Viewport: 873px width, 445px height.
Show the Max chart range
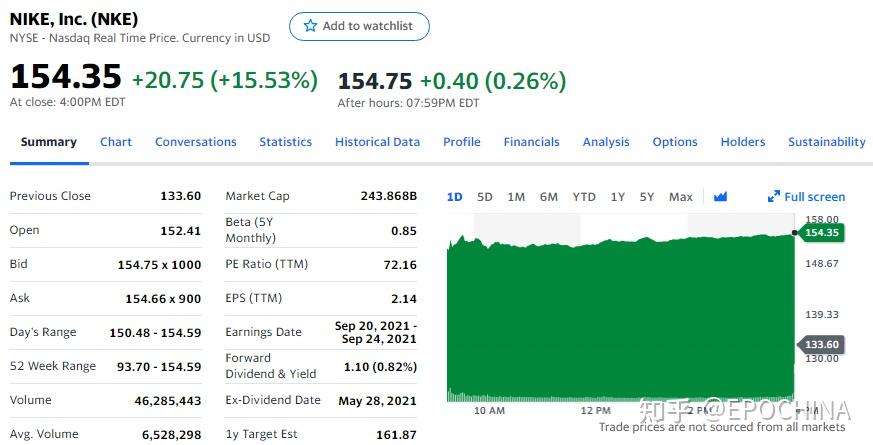pos(680,197)
